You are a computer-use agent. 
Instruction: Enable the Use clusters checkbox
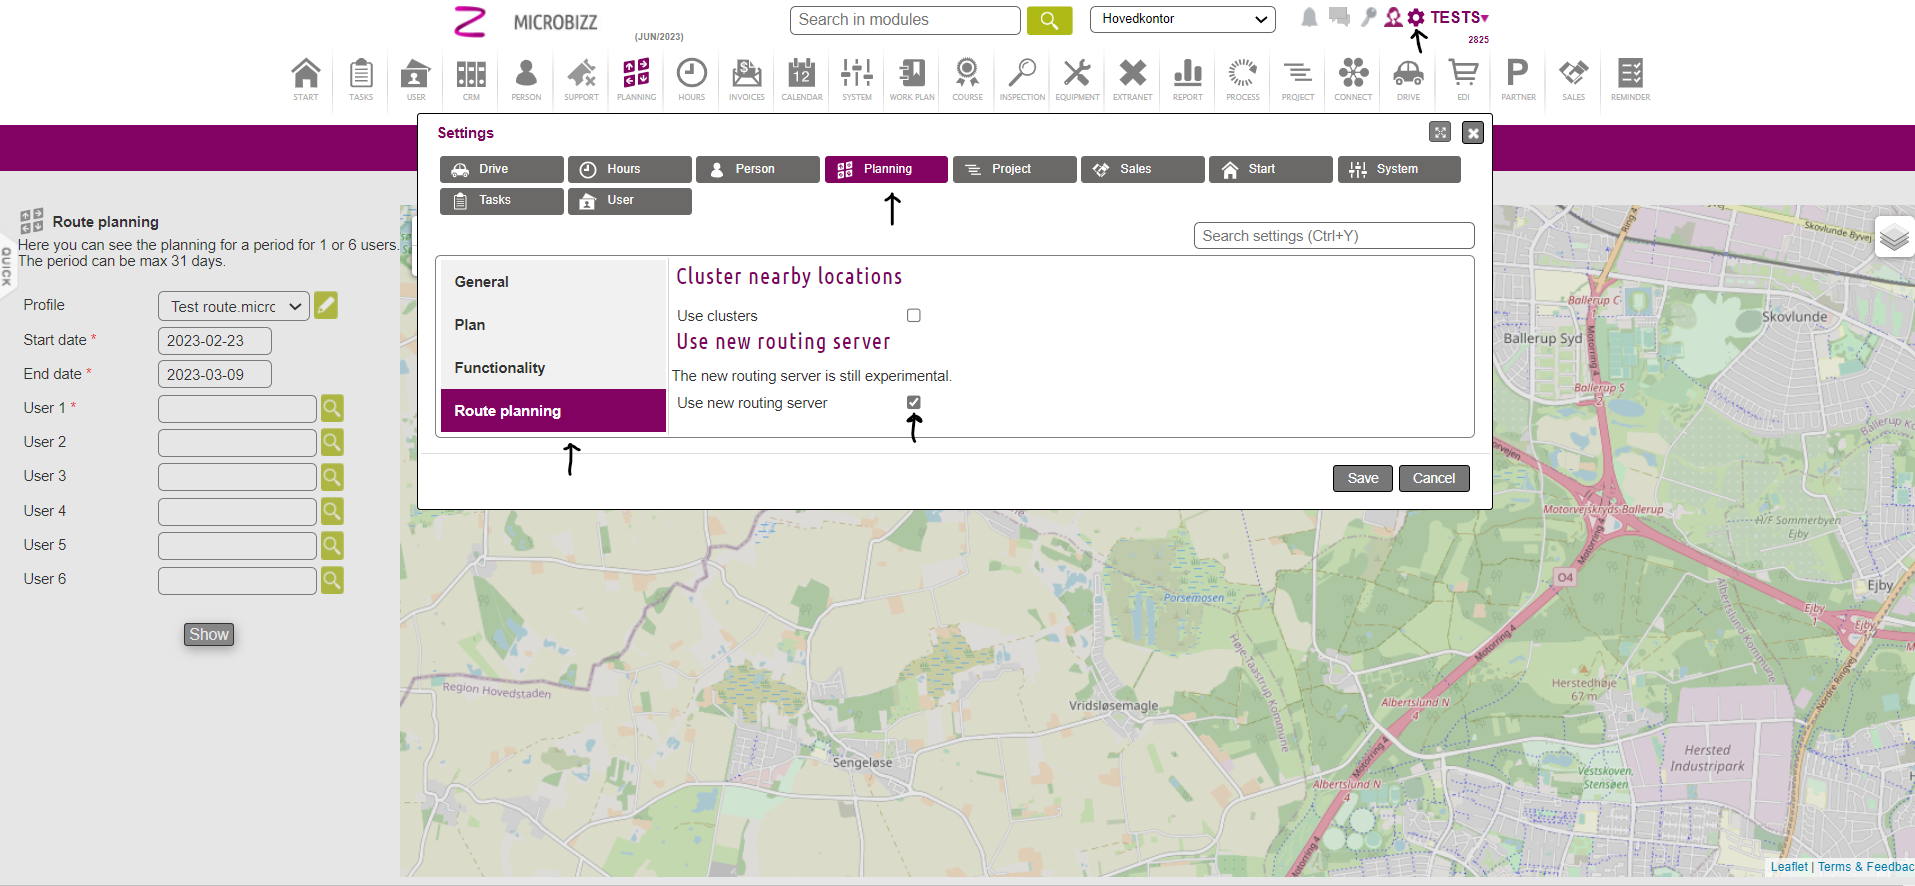point(913,316)
